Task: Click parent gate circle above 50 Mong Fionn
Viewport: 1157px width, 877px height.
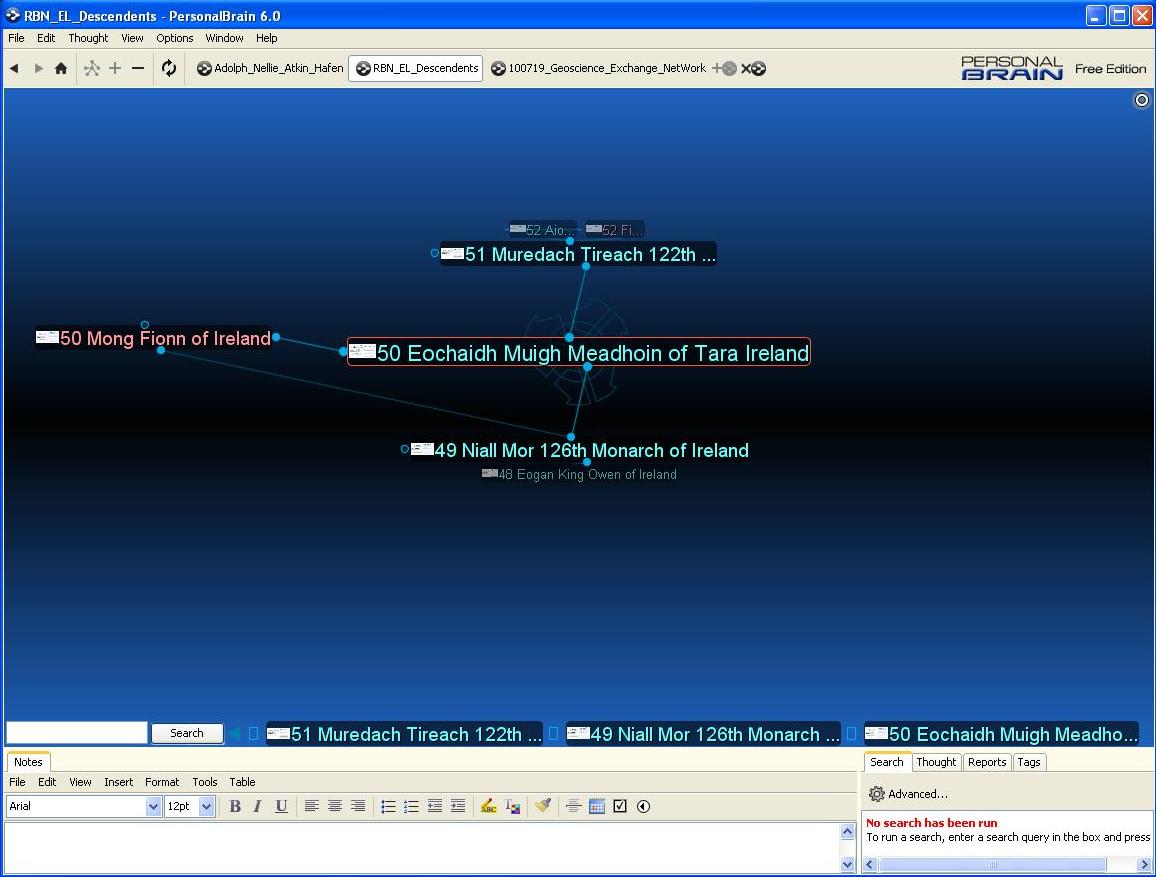Action: (x=145, y=325)
